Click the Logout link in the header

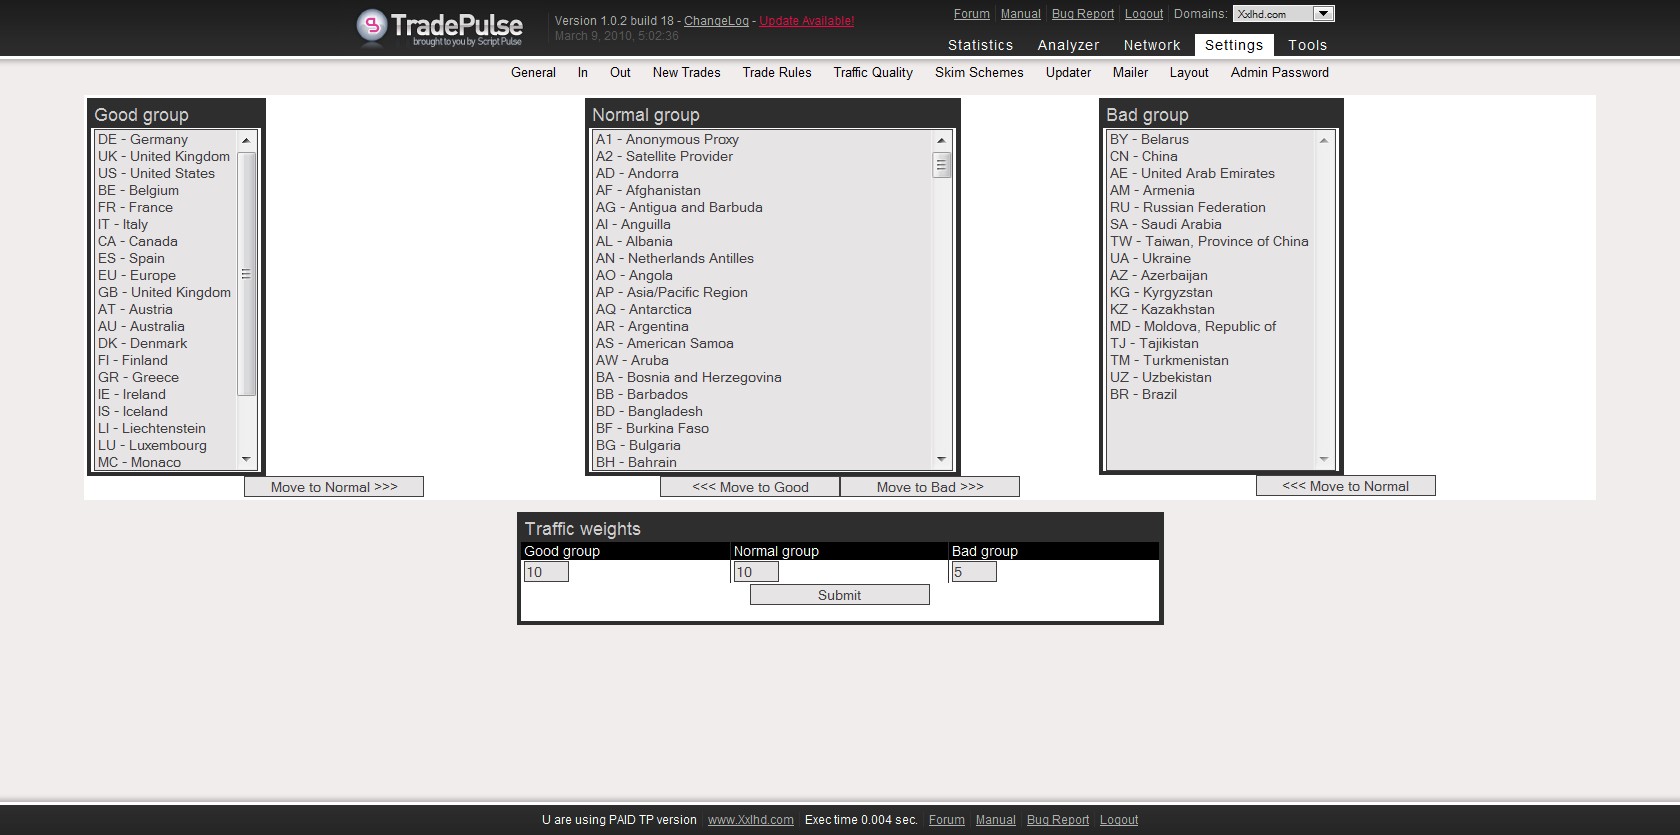click(x=1144, y=14)
